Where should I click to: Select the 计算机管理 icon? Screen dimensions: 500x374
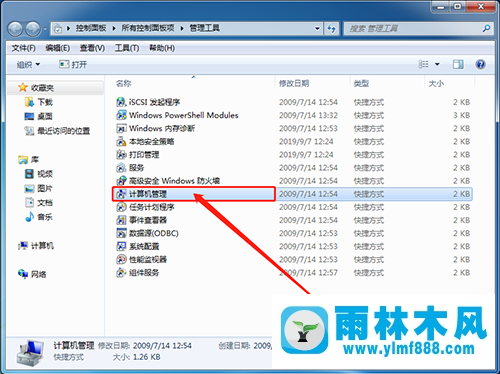[121, 194]
